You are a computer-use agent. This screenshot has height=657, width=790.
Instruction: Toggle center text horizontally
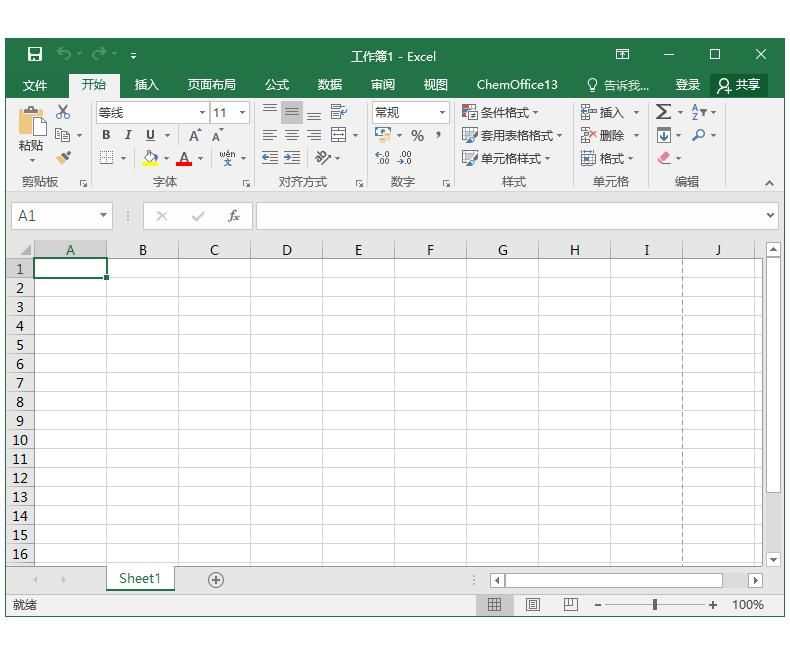click(292, 135)
